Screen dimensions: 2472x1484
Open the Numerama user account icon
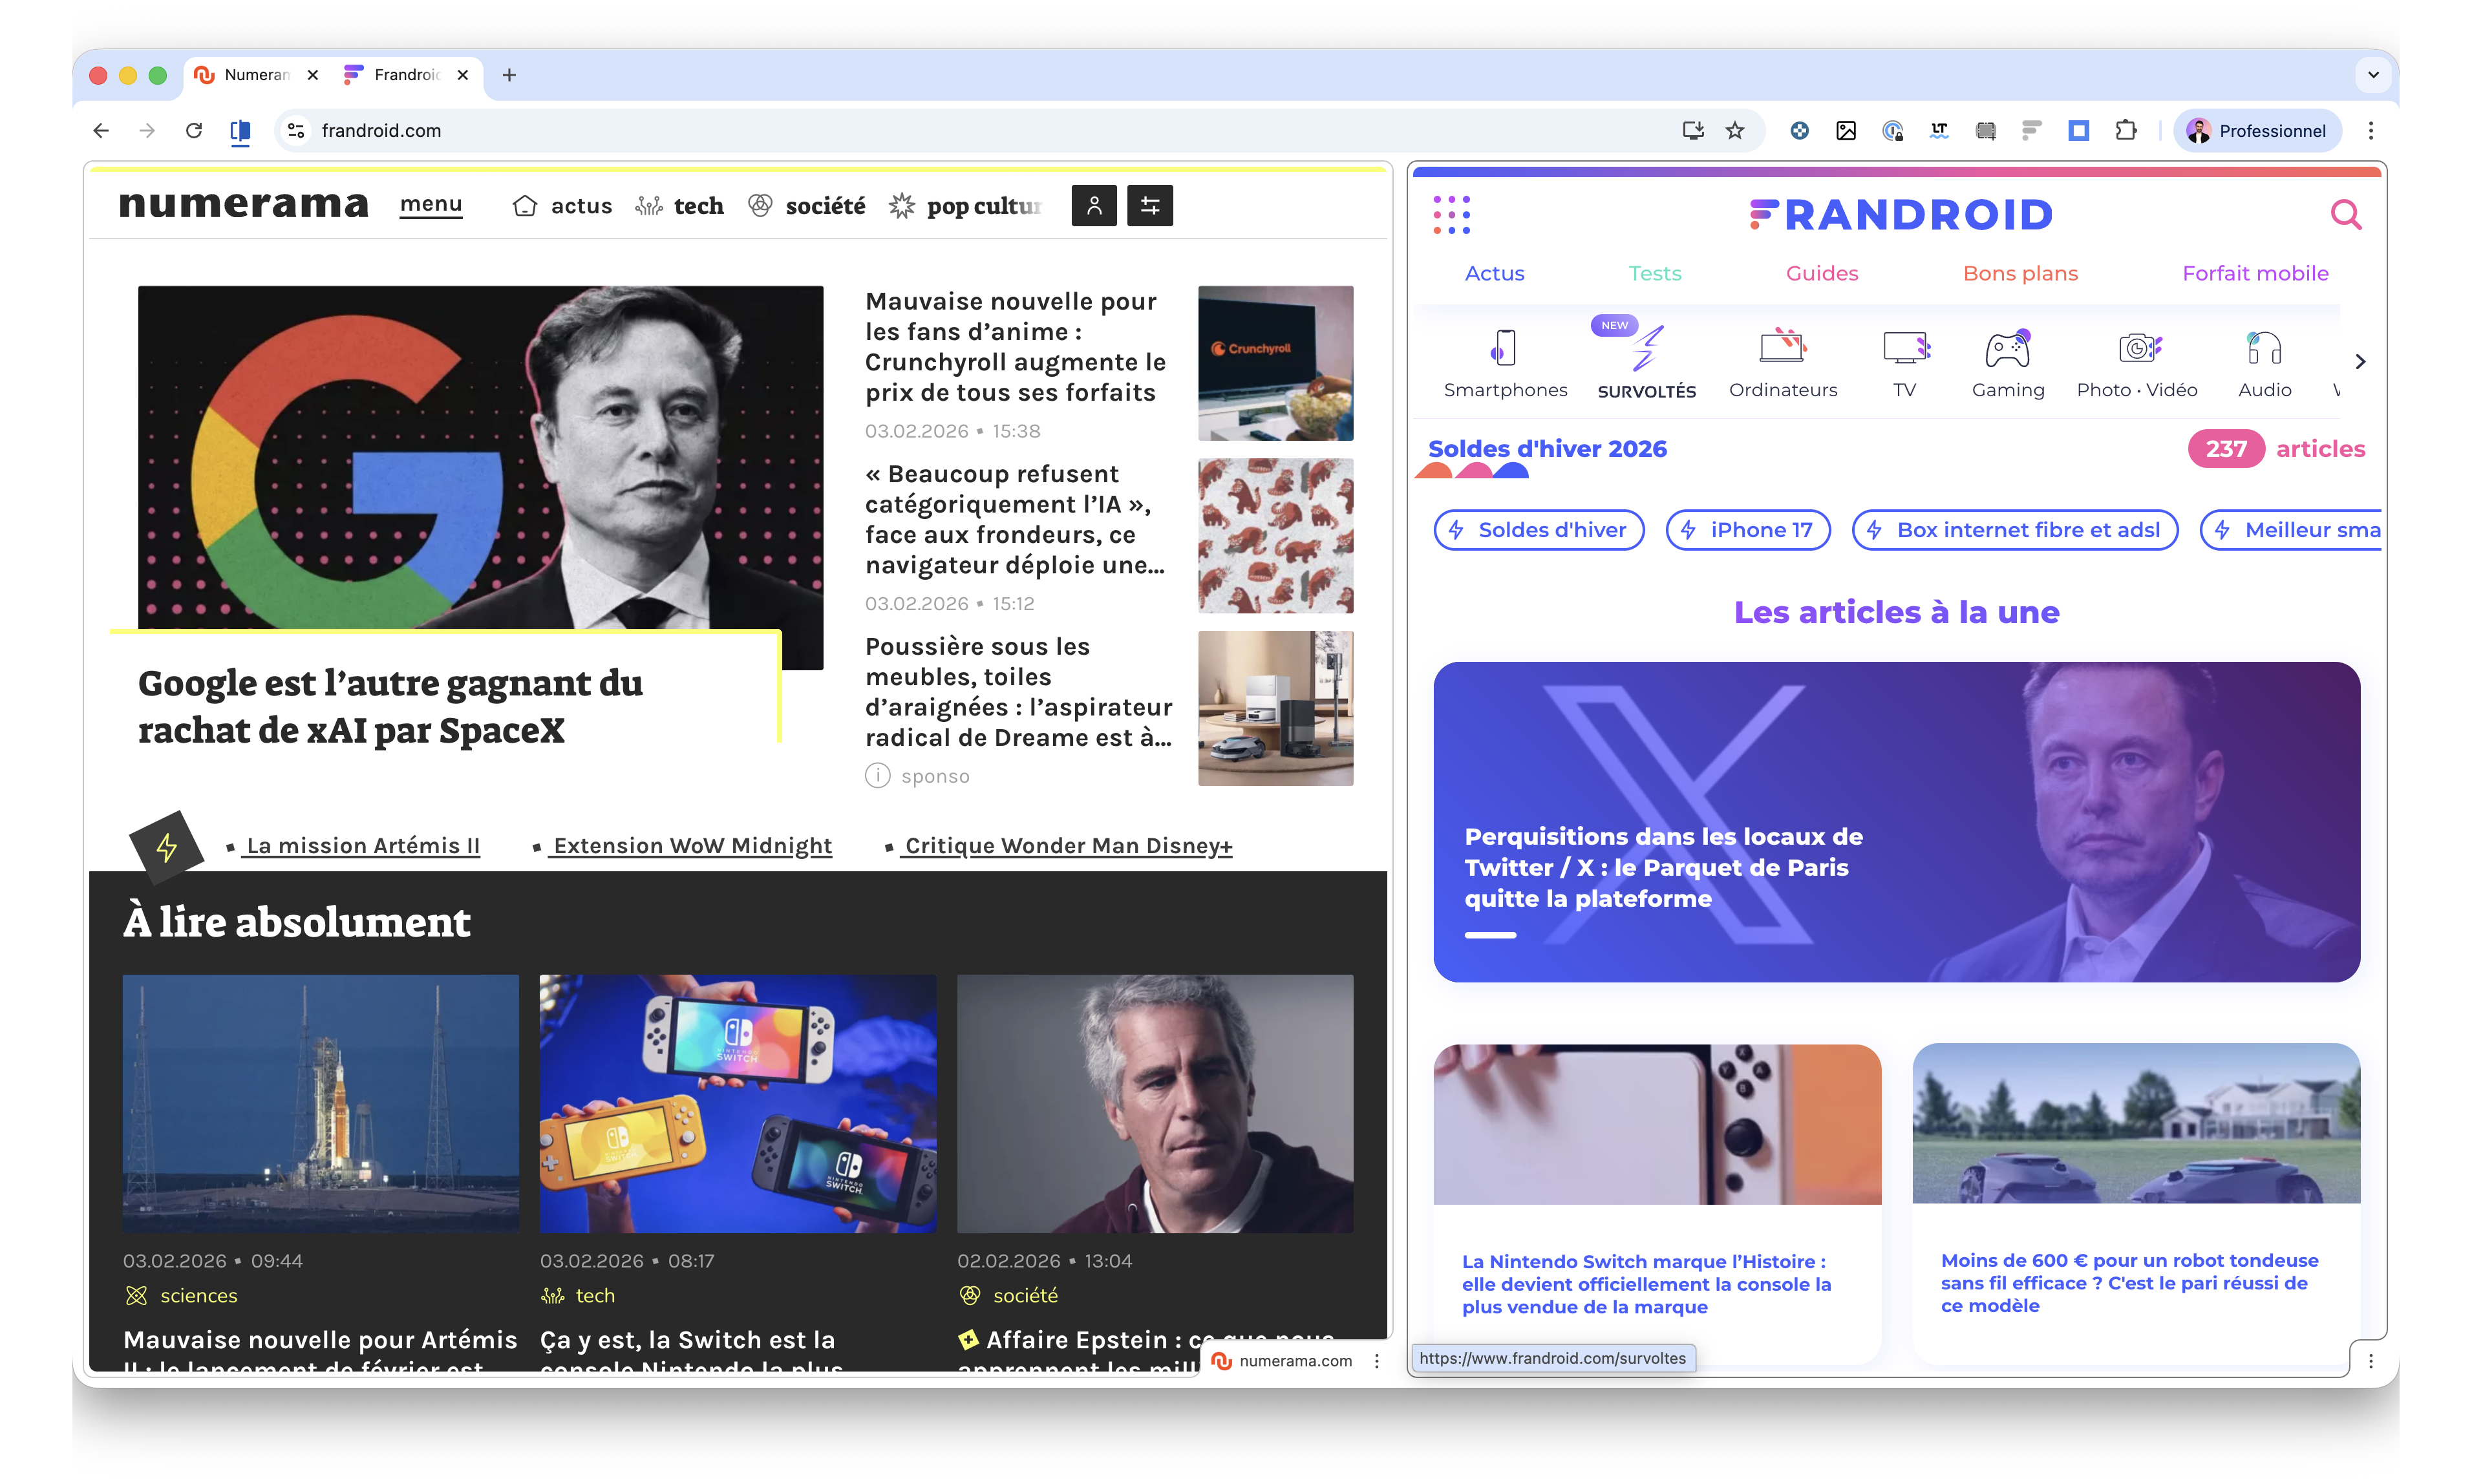point(1094,206)
